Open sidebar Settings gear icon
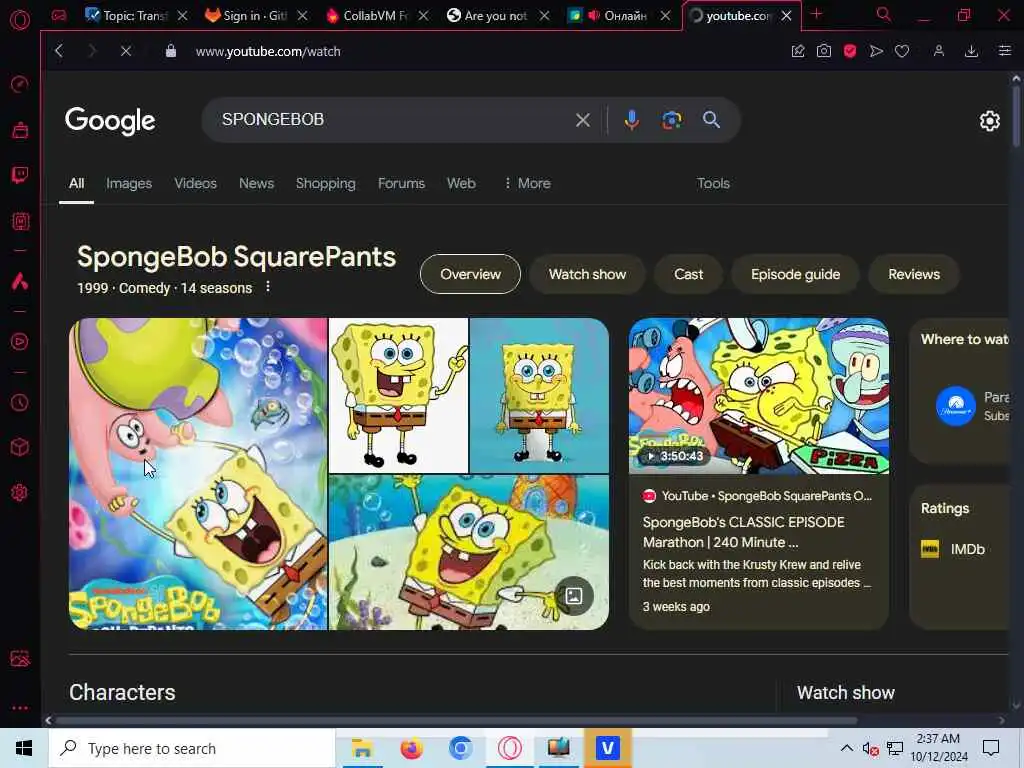The image size is (1024, 768). coord(20,492)
